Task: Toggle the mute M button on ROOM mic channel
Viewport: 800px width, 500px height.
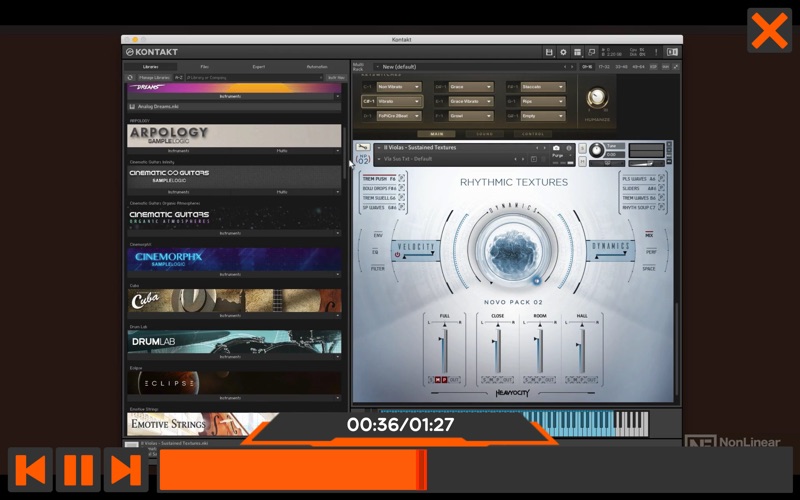Action: tap(533, 380)
